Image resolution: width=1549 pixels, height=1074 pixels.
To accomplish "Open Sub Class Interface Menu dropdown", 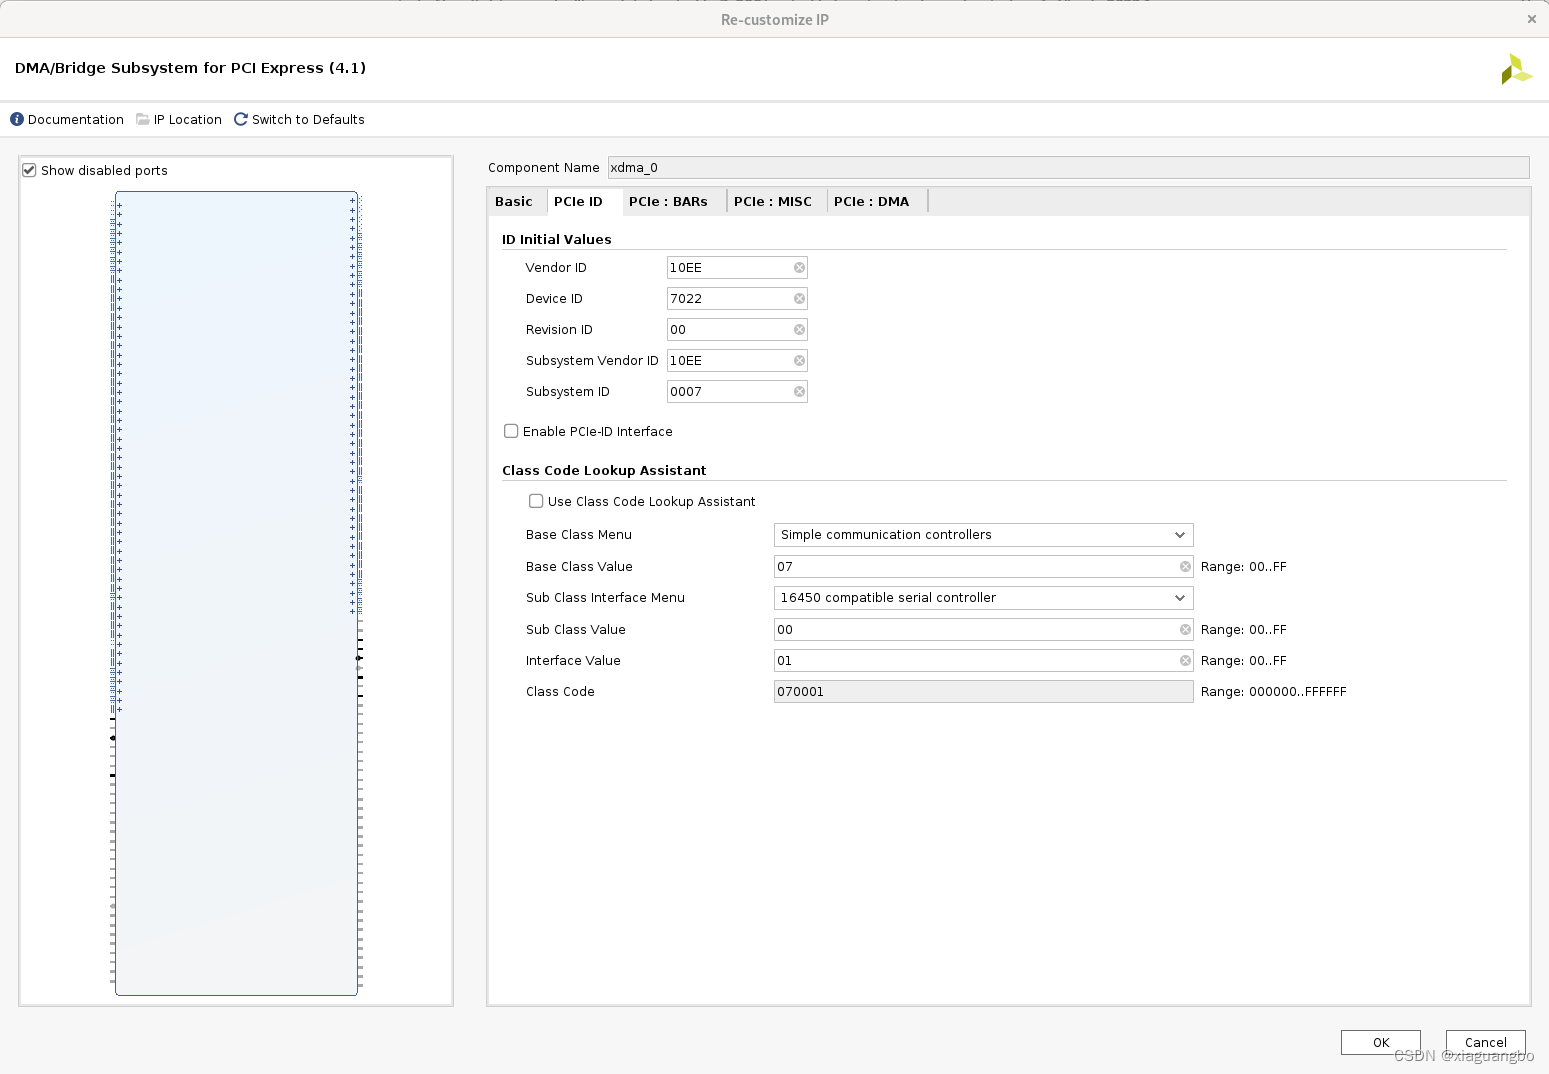I will click(x=984, y=598).
